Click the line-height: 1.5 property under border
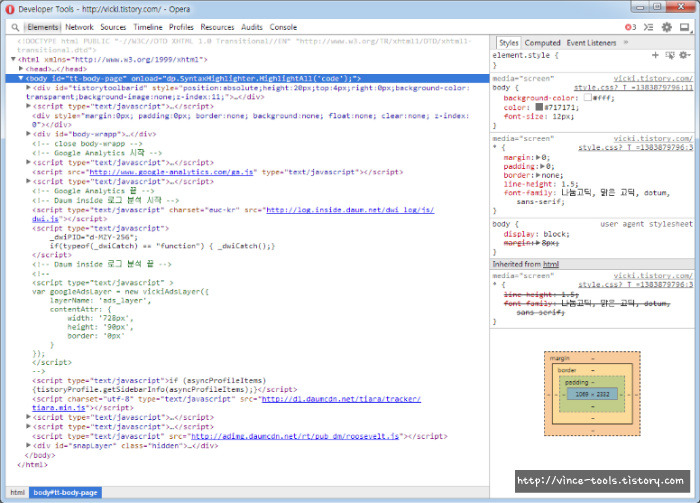 541,184
